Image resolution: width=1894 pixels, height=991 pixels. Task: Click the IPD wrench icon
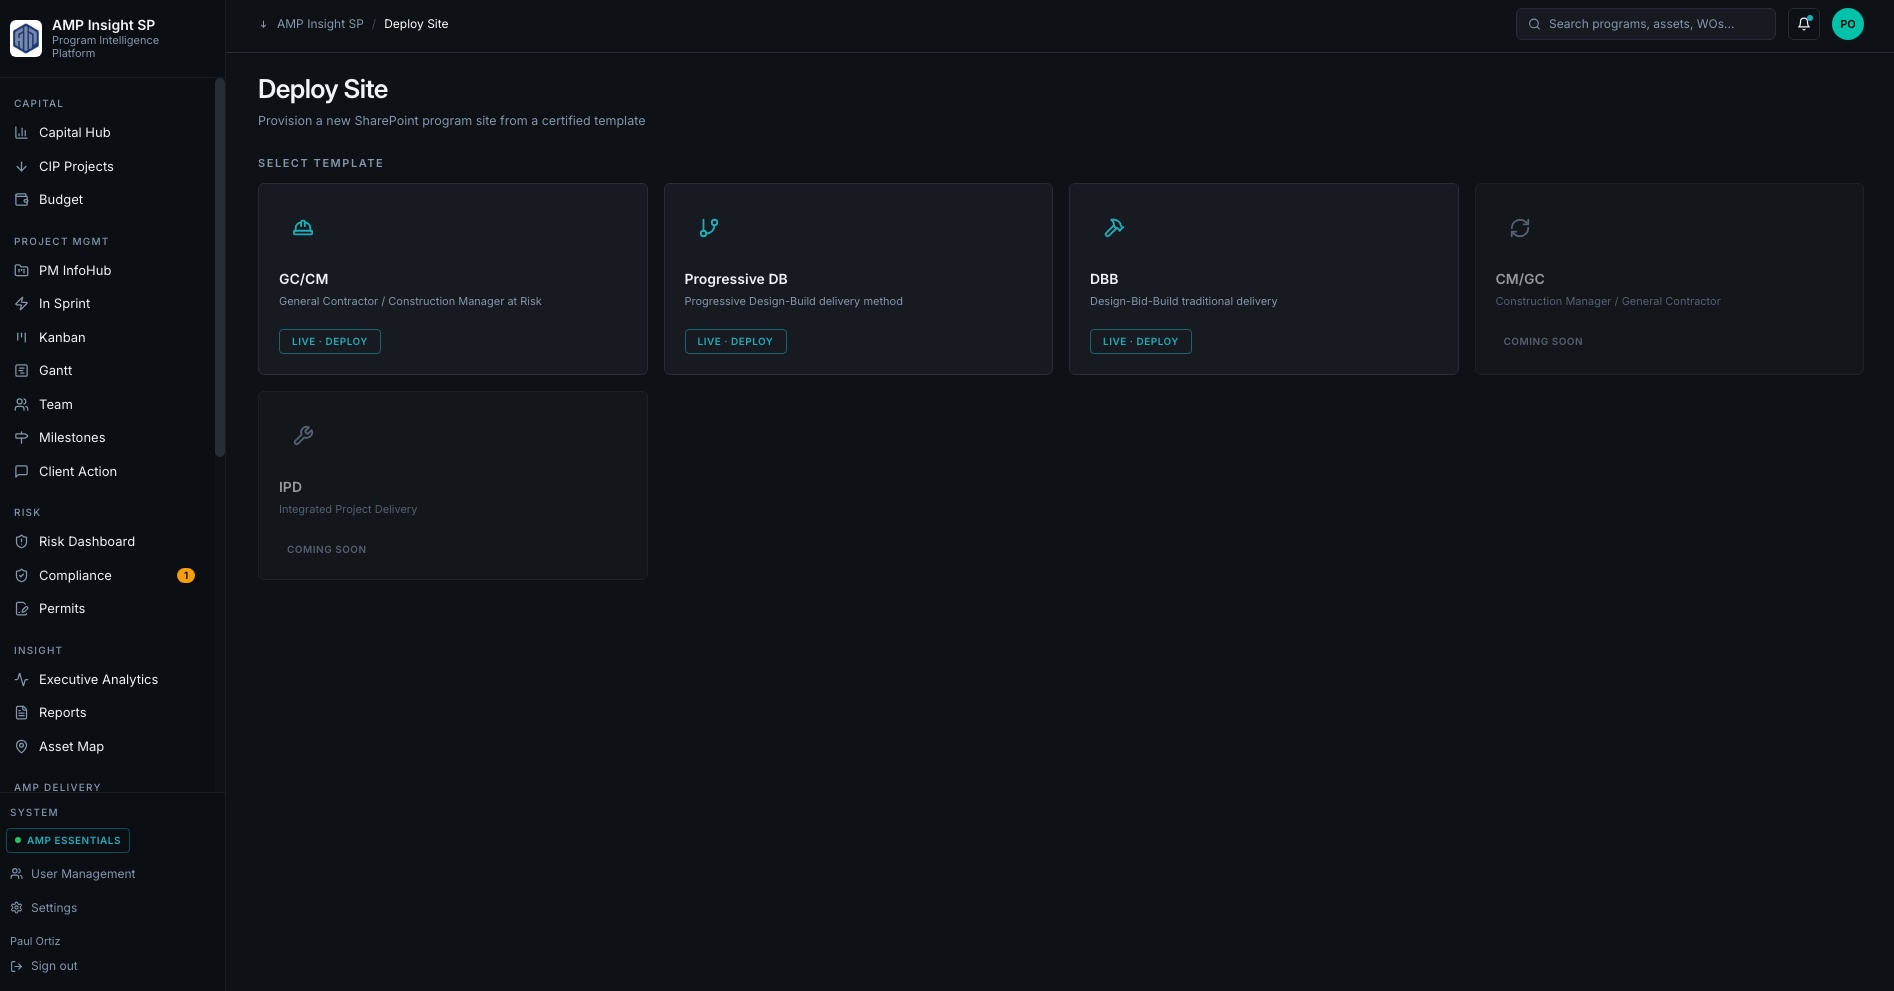coord(303,435)
